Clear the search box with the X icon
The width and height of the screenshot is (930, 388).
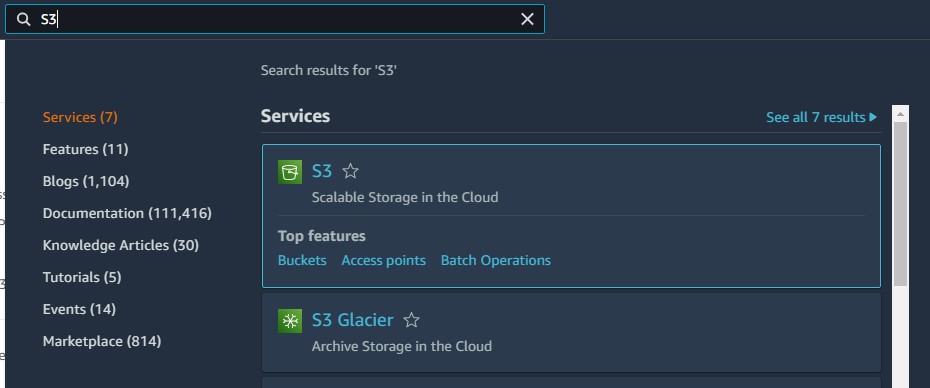coord(527,19)
